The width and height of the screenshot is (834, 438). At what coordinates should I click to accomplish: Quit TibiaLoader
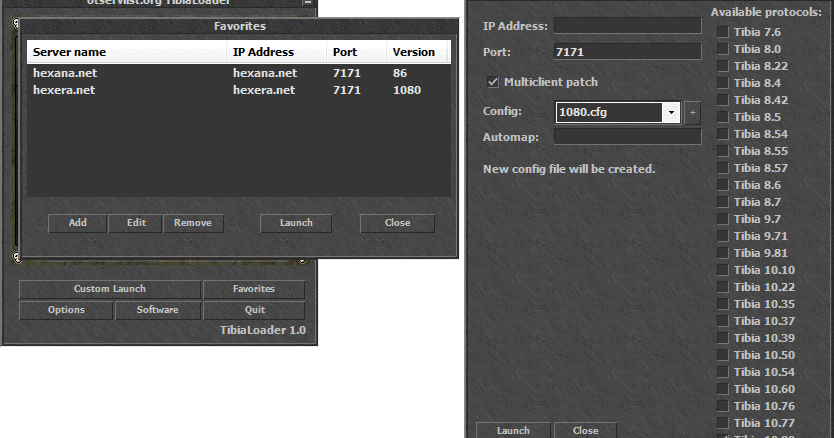254,310
